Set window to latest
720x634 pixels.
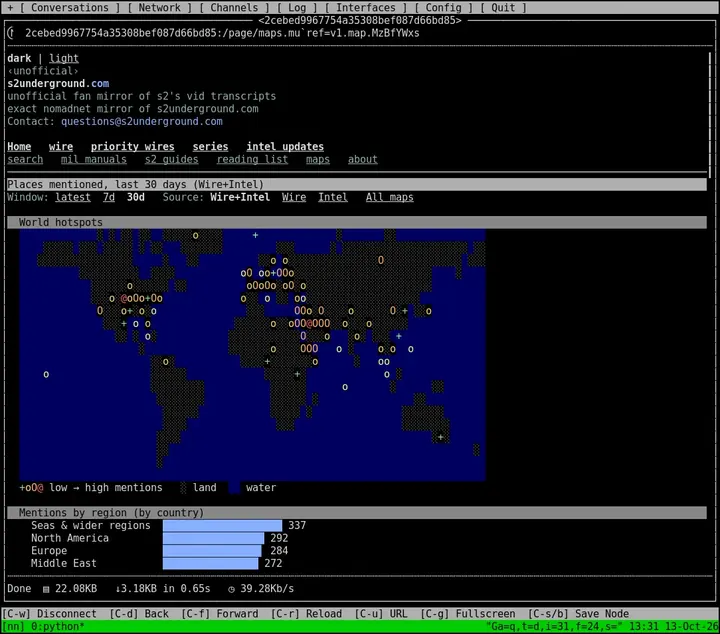tap(73, 197)
